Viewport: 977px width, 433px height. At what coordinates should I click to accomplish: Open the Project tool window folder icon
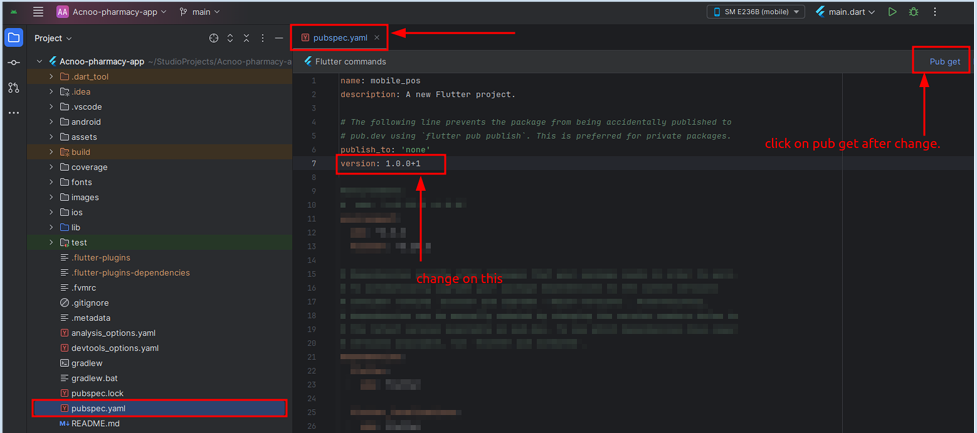coord(13,38)
